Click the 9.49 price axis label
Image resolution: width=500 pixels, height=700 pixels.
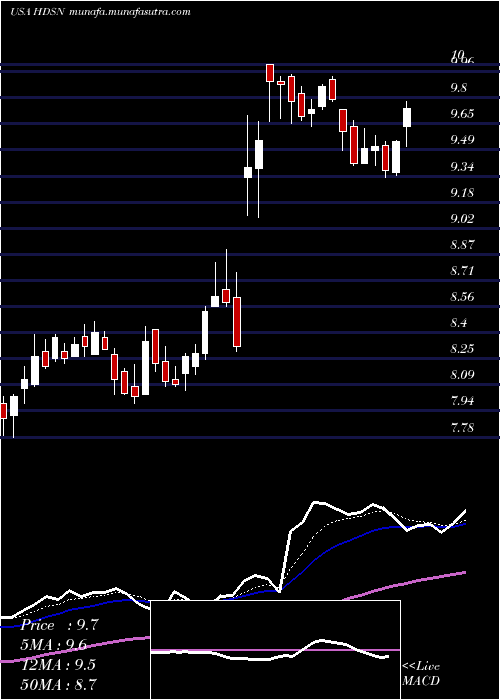(x=462, y=140)
